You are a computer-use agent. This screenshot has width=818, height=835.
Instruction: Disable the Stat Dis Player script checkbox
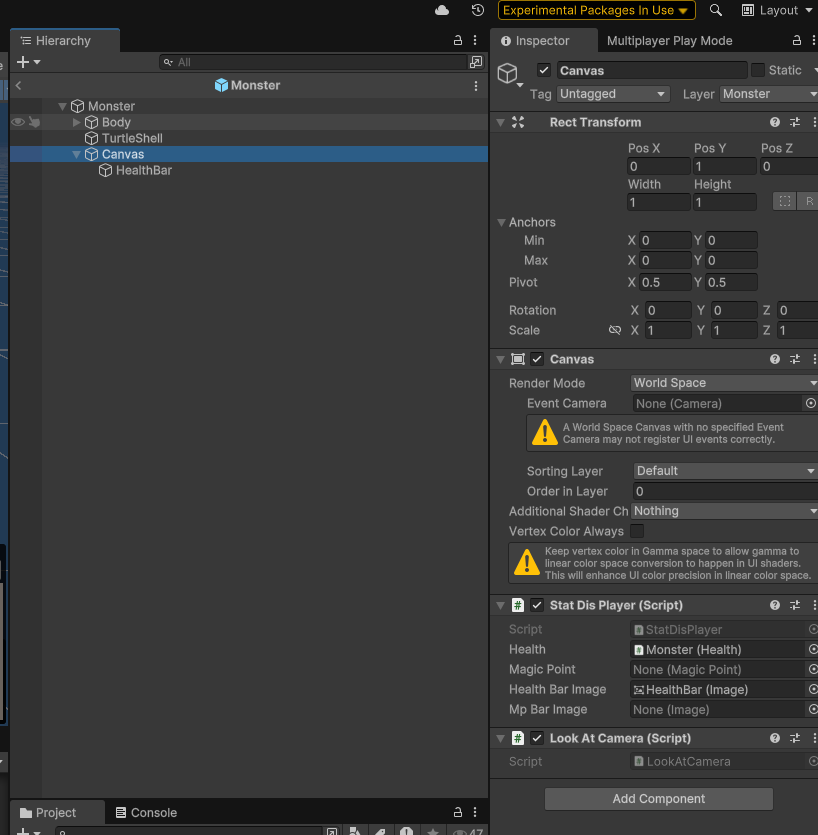(x=537, y=605)
